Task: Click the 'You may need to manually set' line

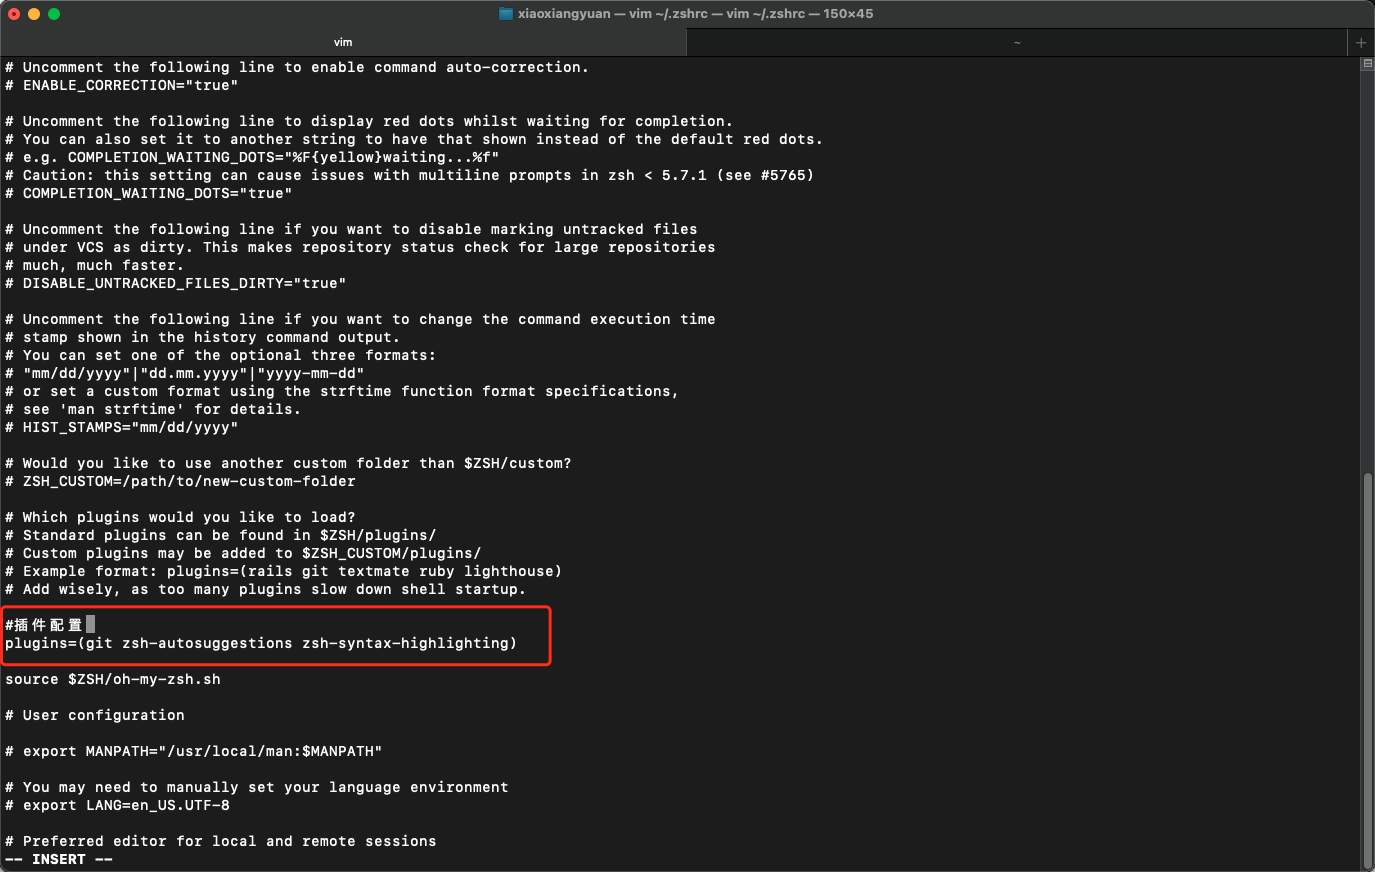Action: pyautogui.click(x=257, y=787)
